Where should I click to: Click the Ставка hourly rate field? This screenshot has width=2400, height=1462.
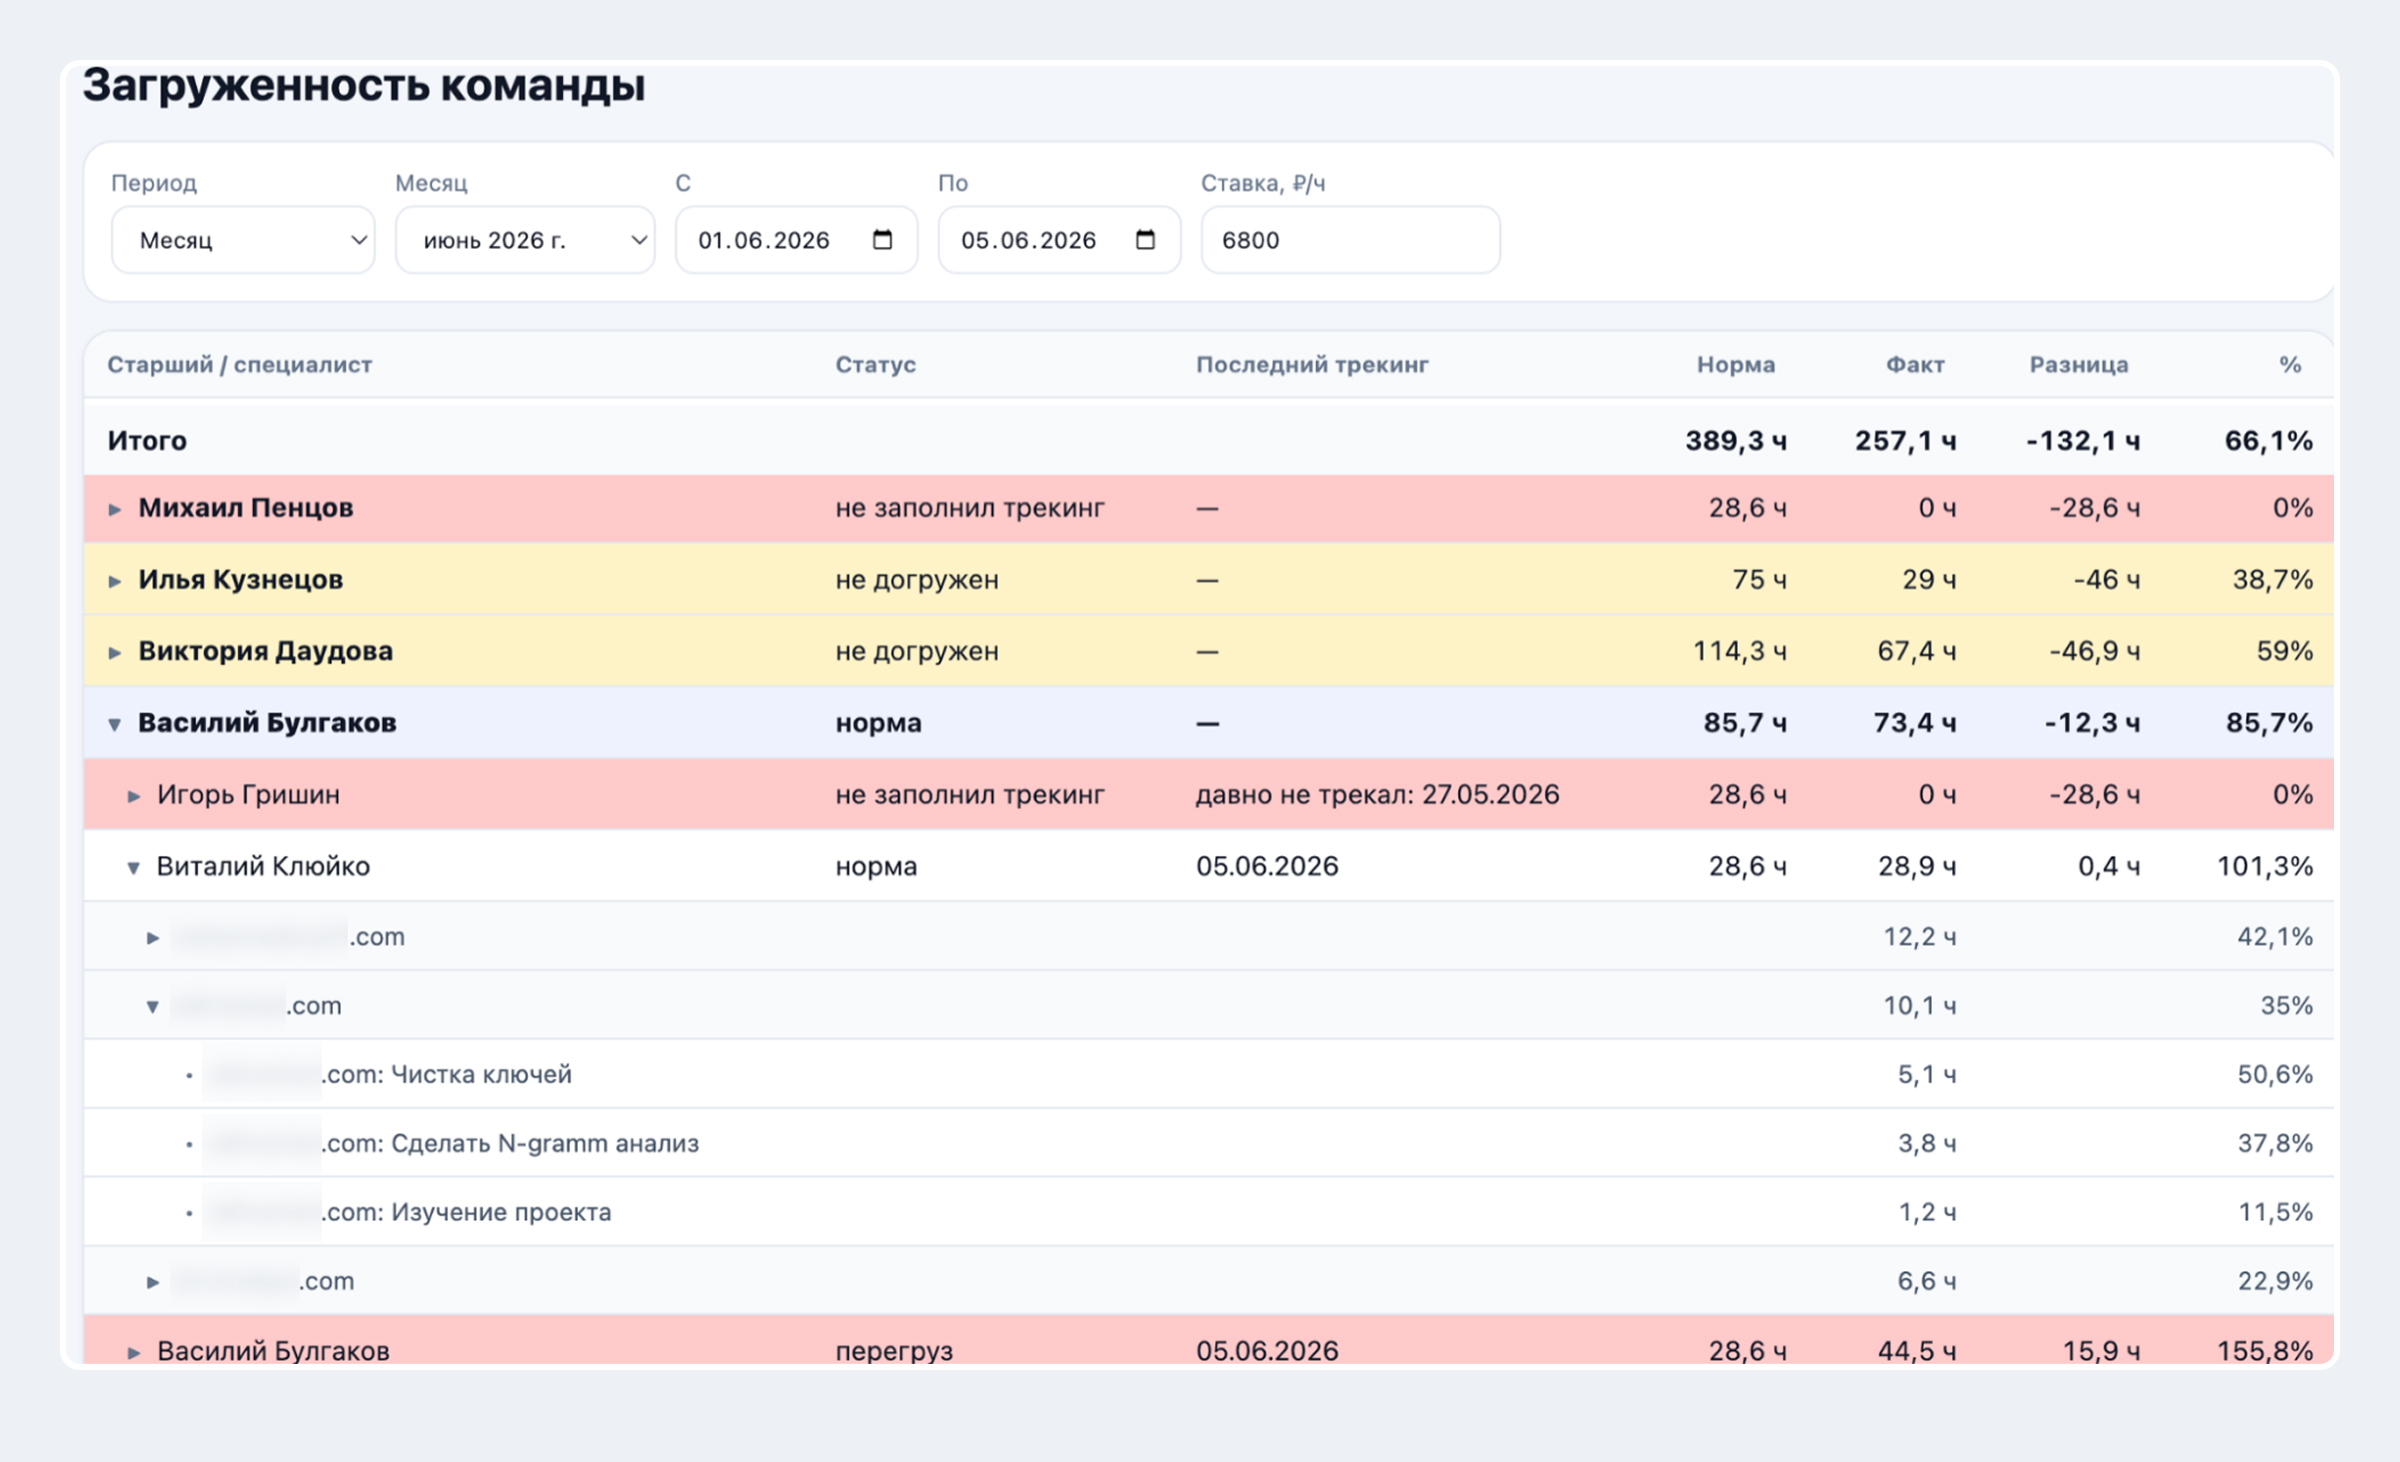coord(1350,240)
